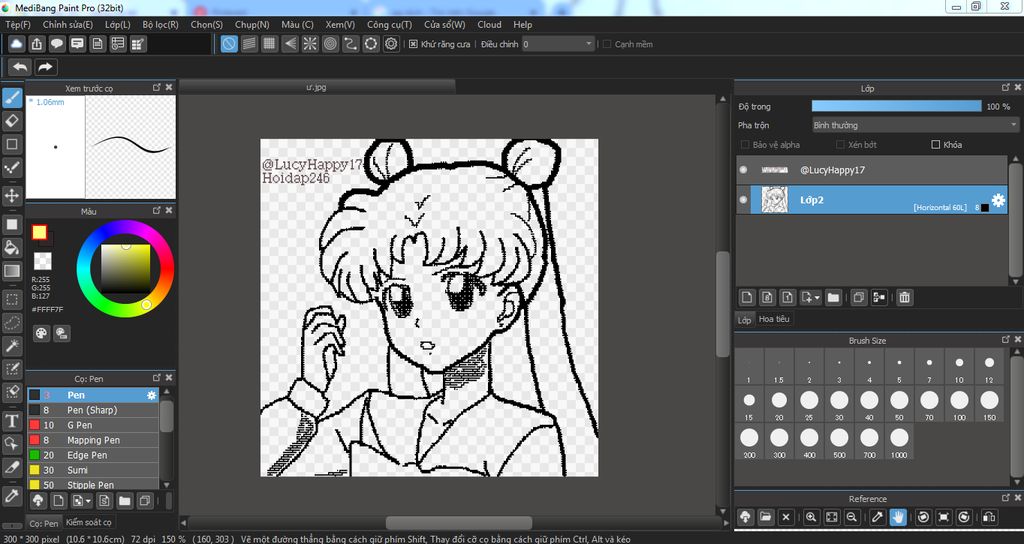The height and width of the screenshot is (544, 1024).
Task: Delete layer with trash icon
Action: [x=904, y=298]
